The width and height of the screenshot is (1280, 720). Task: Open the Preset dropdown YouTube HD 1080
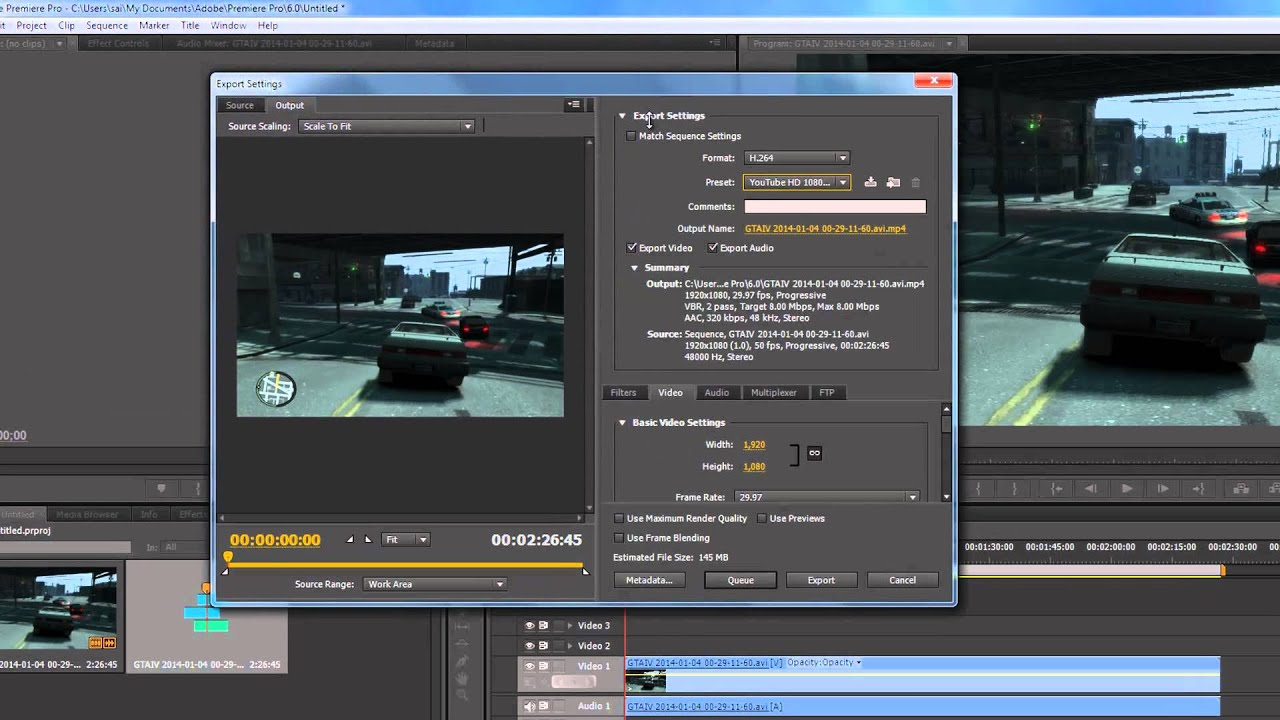[797, 182]
